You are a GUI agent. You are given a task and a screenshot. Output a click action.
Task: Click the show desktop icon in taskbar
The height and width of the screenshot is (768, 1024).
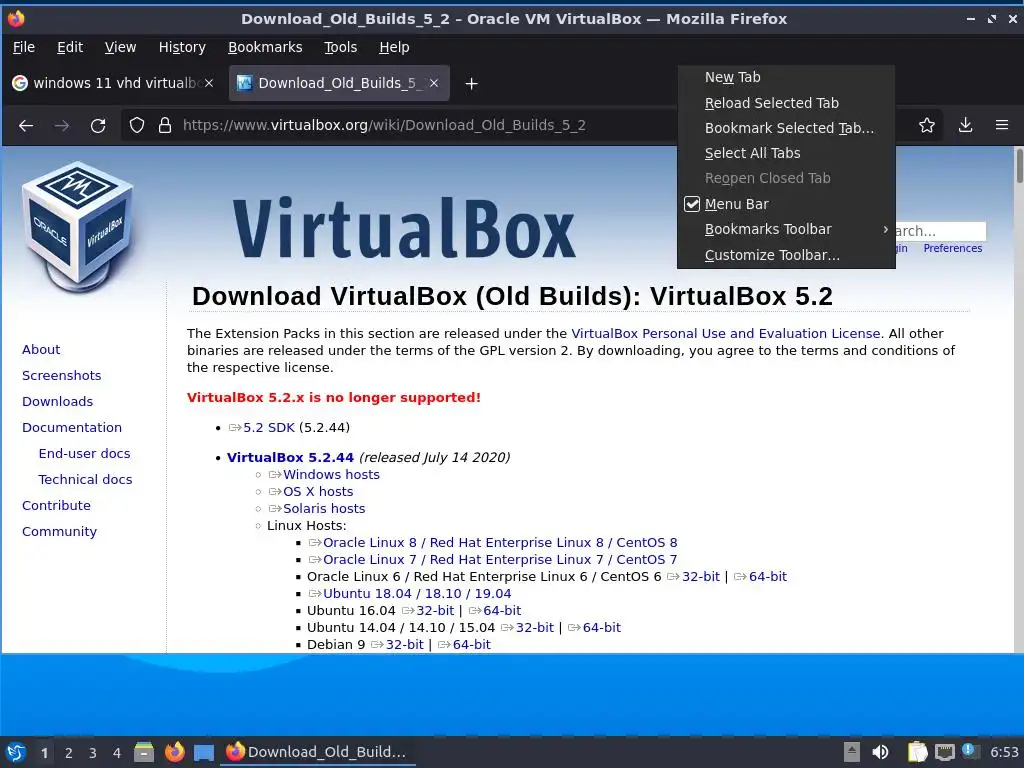pos(204,752)
